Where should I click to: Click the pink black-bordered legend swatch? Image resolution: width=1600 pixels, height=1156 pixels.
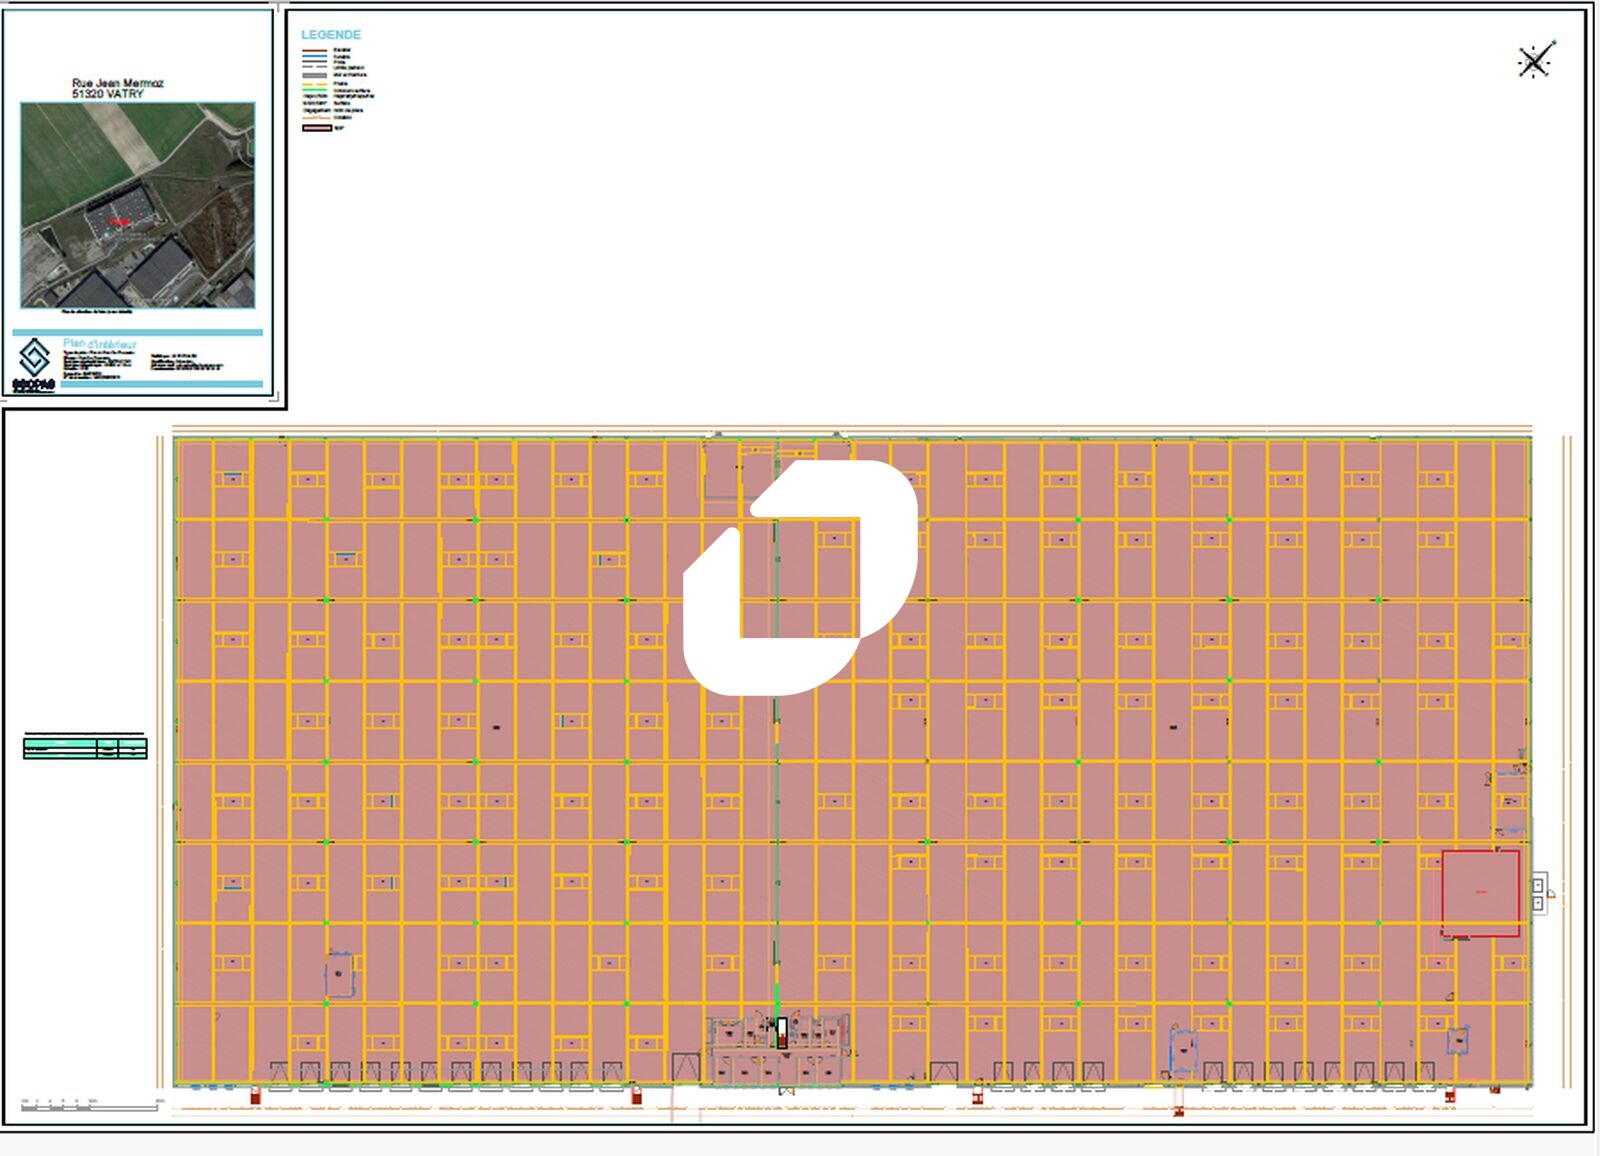coord(316,128)
